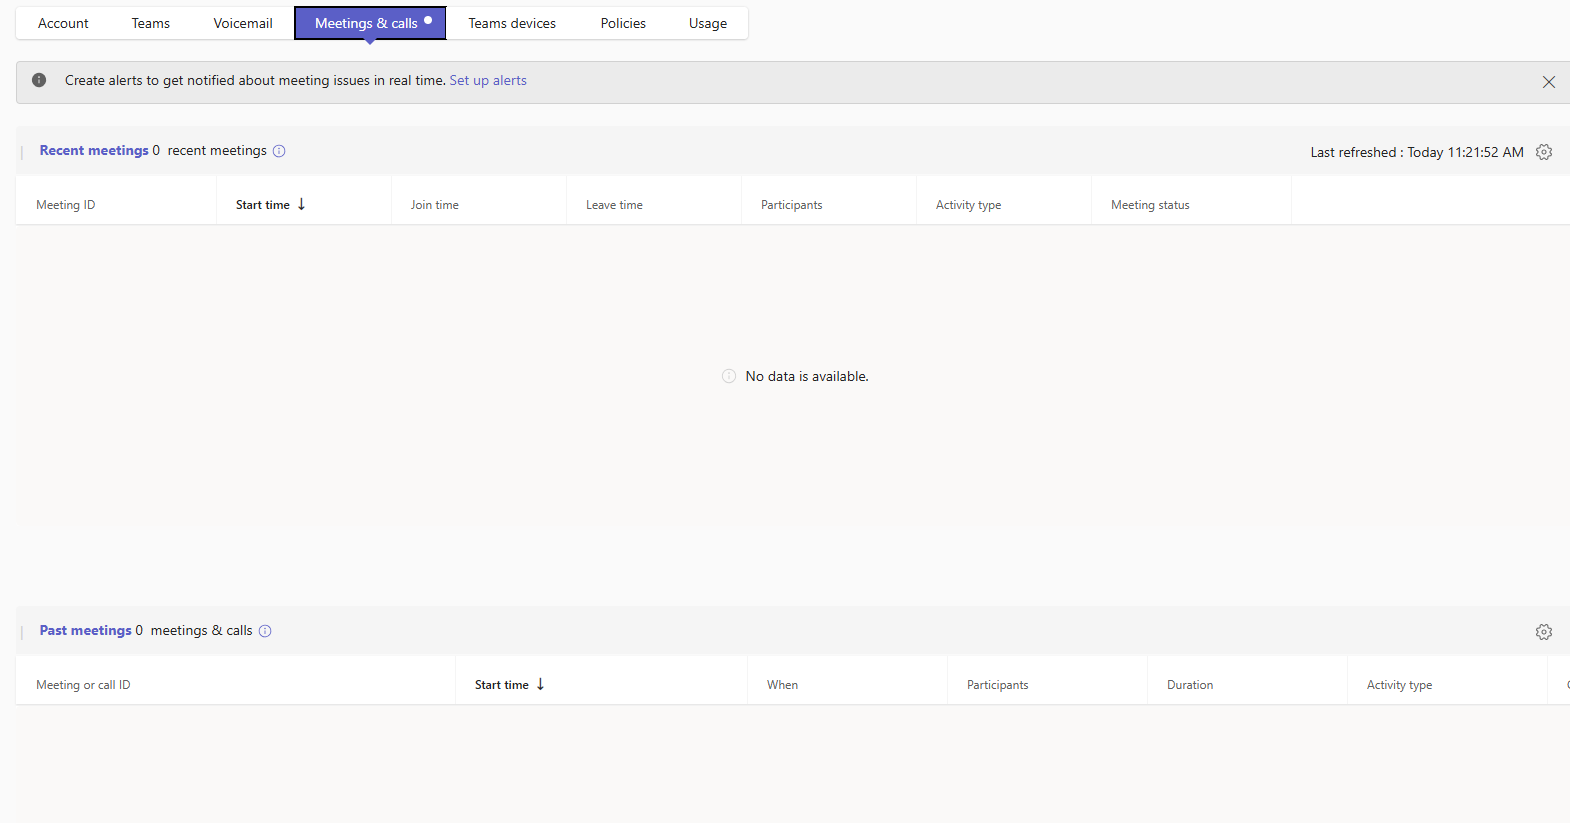Sort Past meetings by Start time arrow
Viewport: 1570px width, 823px height.
[540, 684]
